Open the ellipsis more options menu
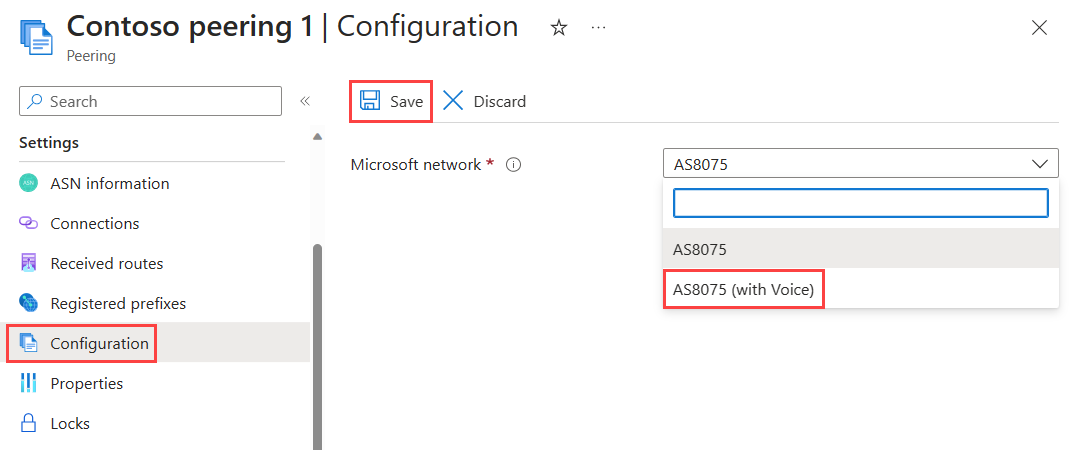 [x=599, y=27]
